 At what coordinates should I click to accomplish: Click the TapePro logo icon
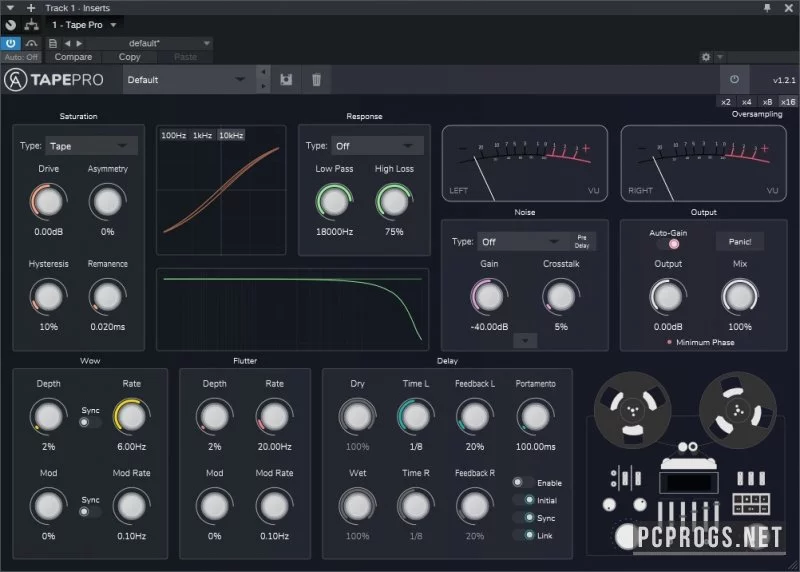tap(15, 80)
